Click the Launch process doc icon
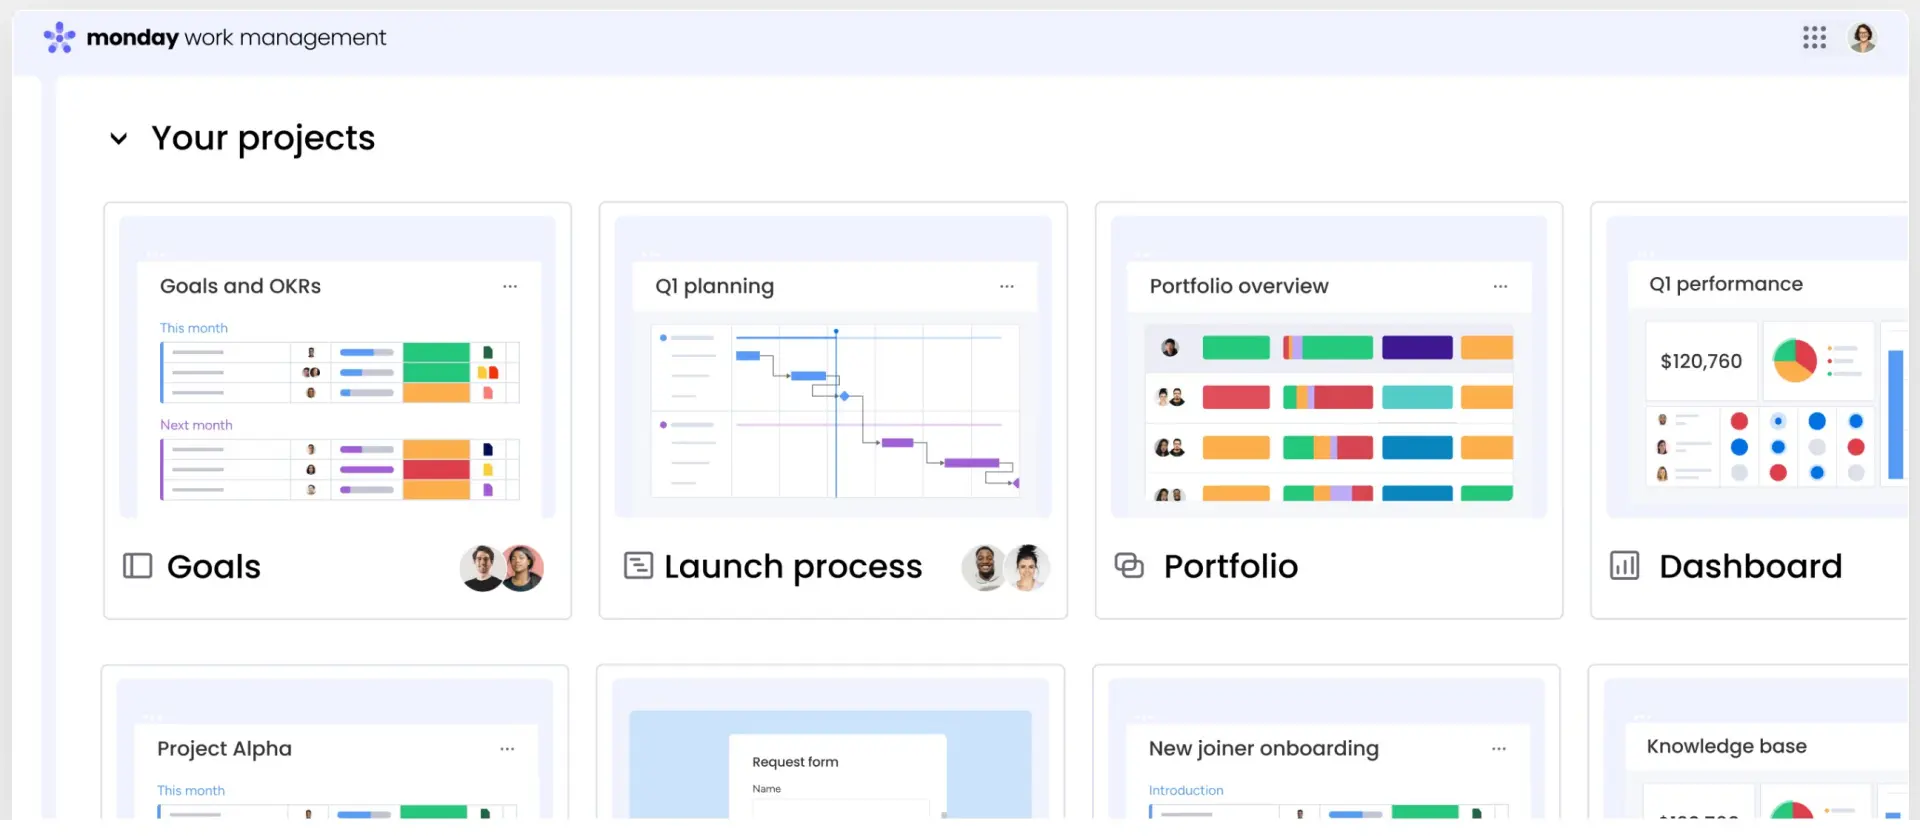The image size is (1920, 837). point(638,566)
